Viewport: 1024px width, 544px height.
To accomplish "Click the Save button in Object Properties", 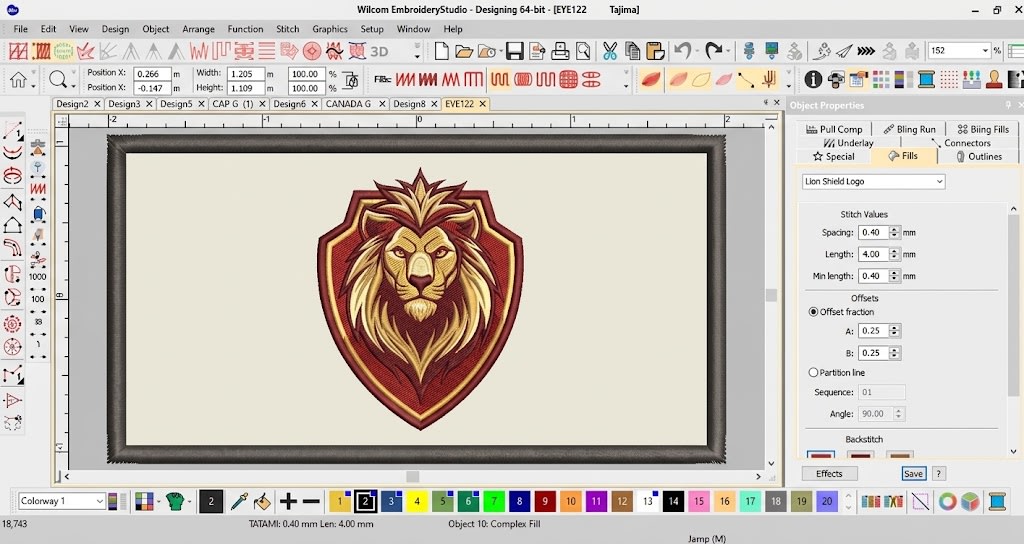I will (914, 474).
